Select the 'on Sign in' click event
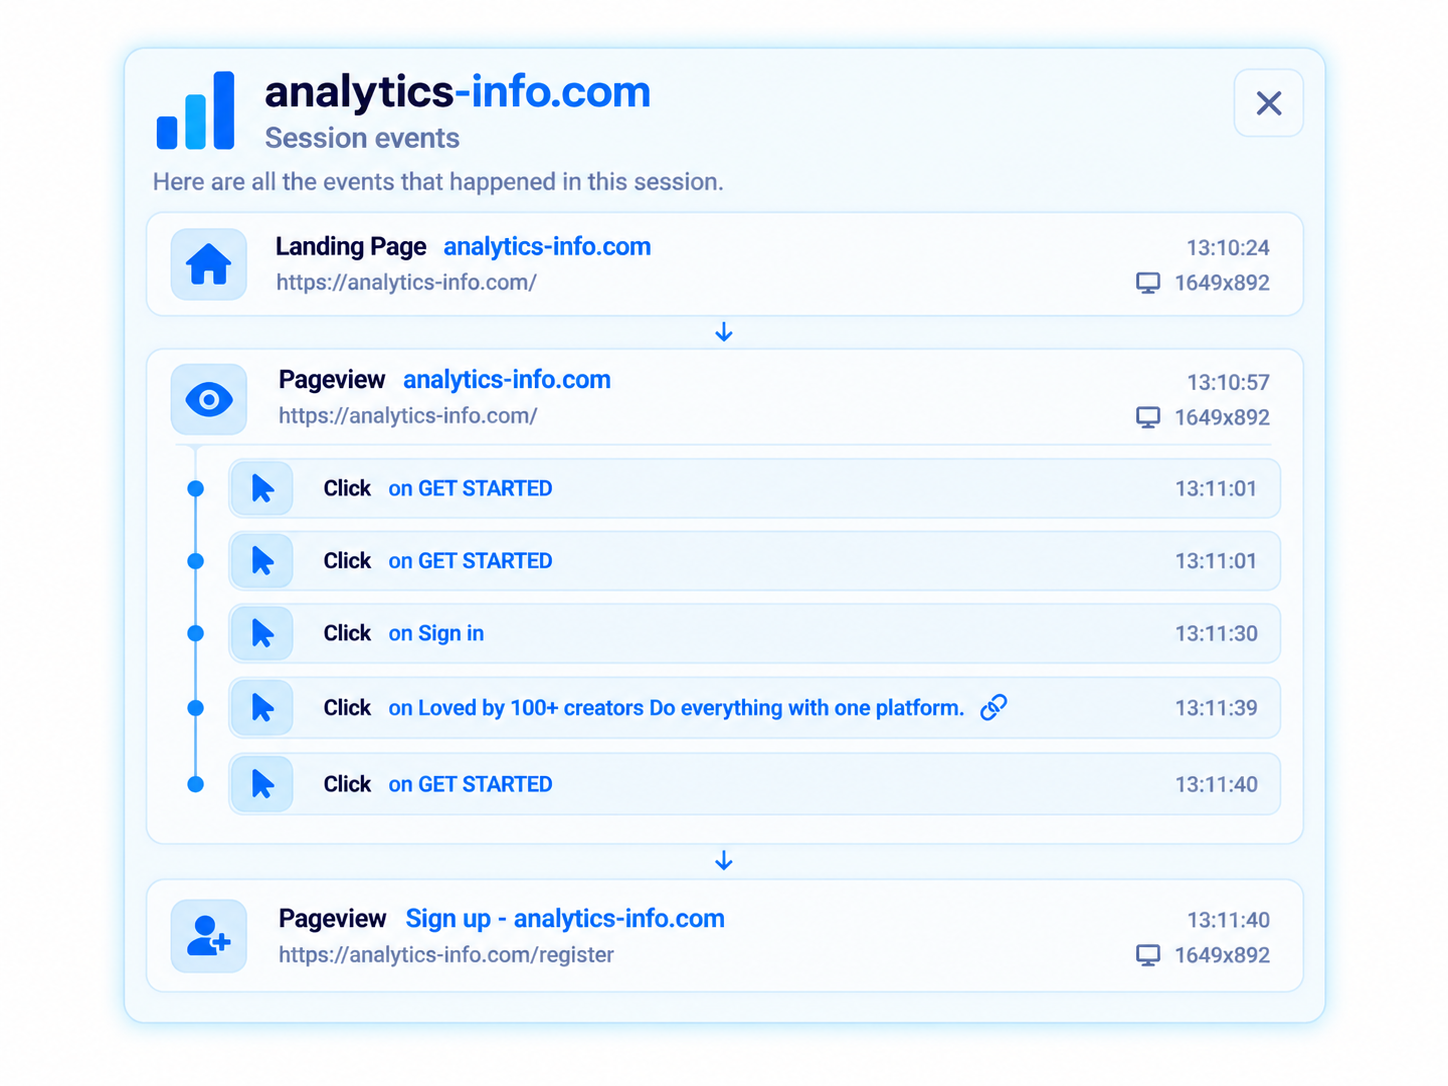The image size is (1448, 1086). (436, 633)
